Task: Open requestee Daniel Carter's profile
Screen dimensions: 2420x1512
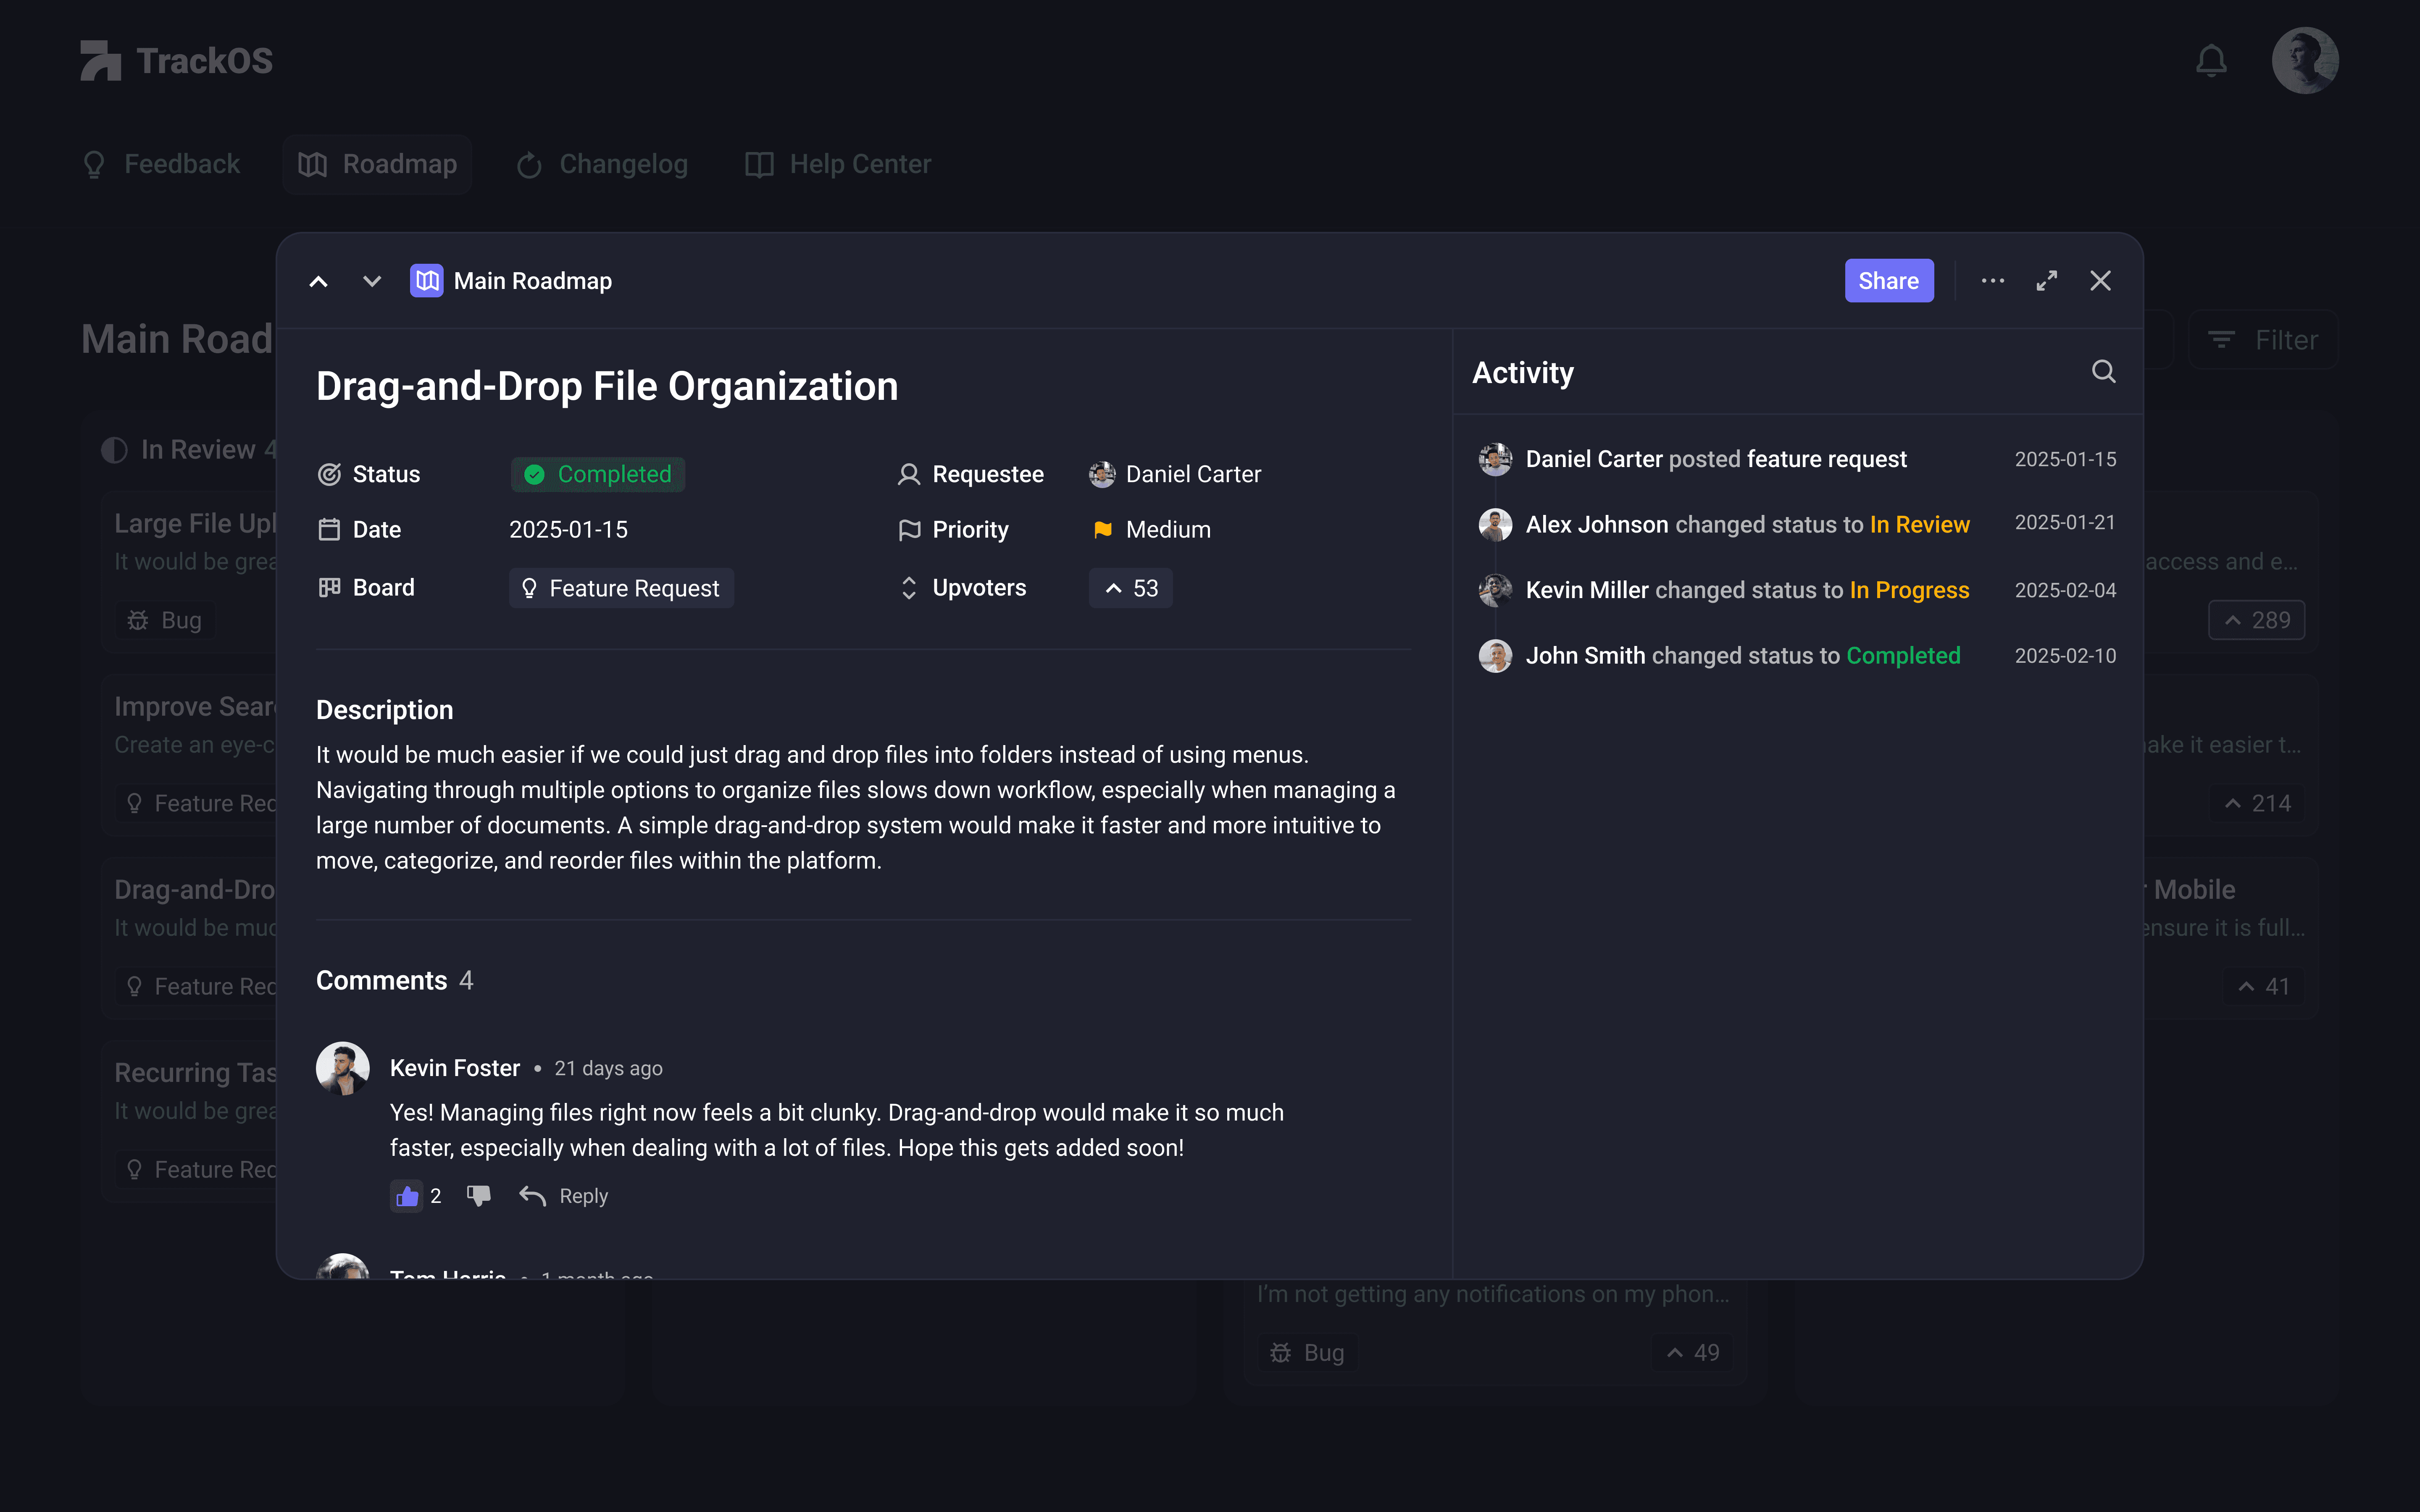Action: 1175,474
